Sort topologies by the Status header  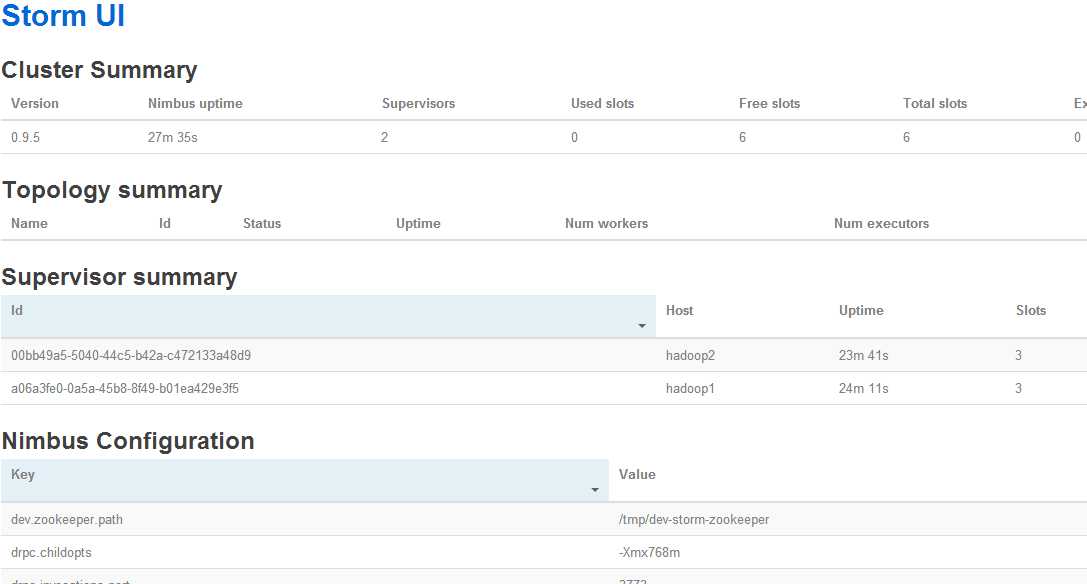coord(262,223)
